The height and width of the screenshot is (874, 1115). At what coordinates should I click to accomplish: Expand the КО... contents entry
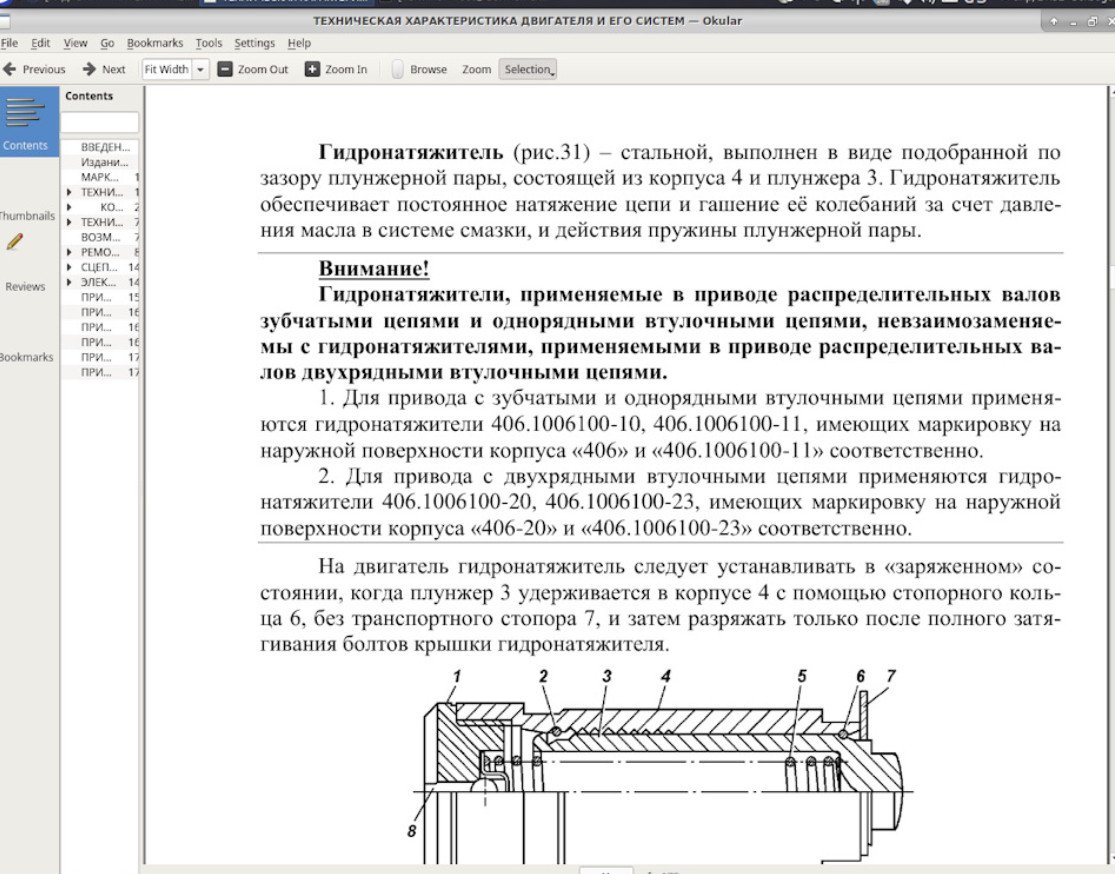69,207
